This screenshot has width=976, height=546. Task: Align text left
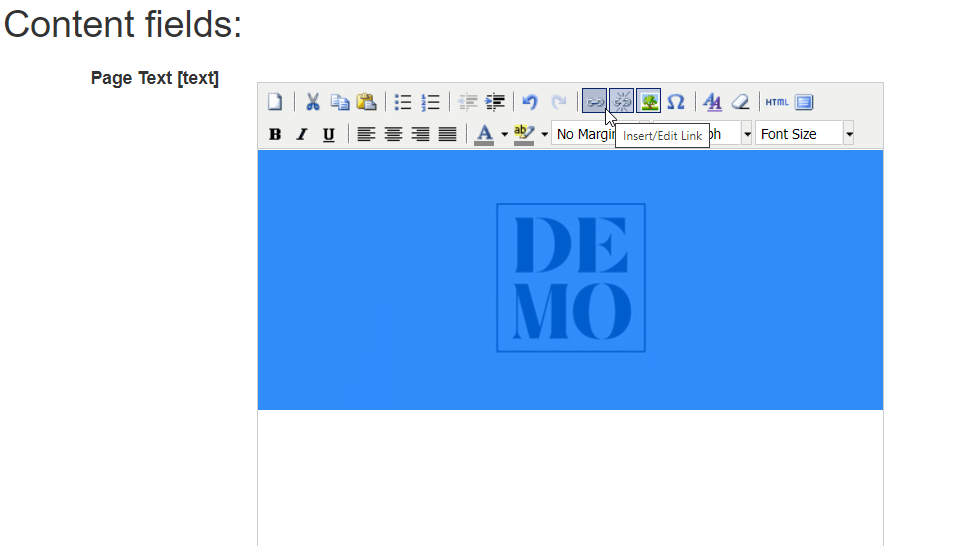[366, 134]
